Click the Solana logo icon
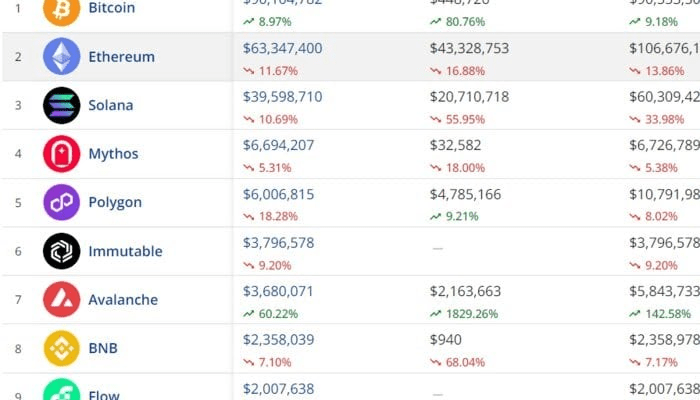 point(61,105)
